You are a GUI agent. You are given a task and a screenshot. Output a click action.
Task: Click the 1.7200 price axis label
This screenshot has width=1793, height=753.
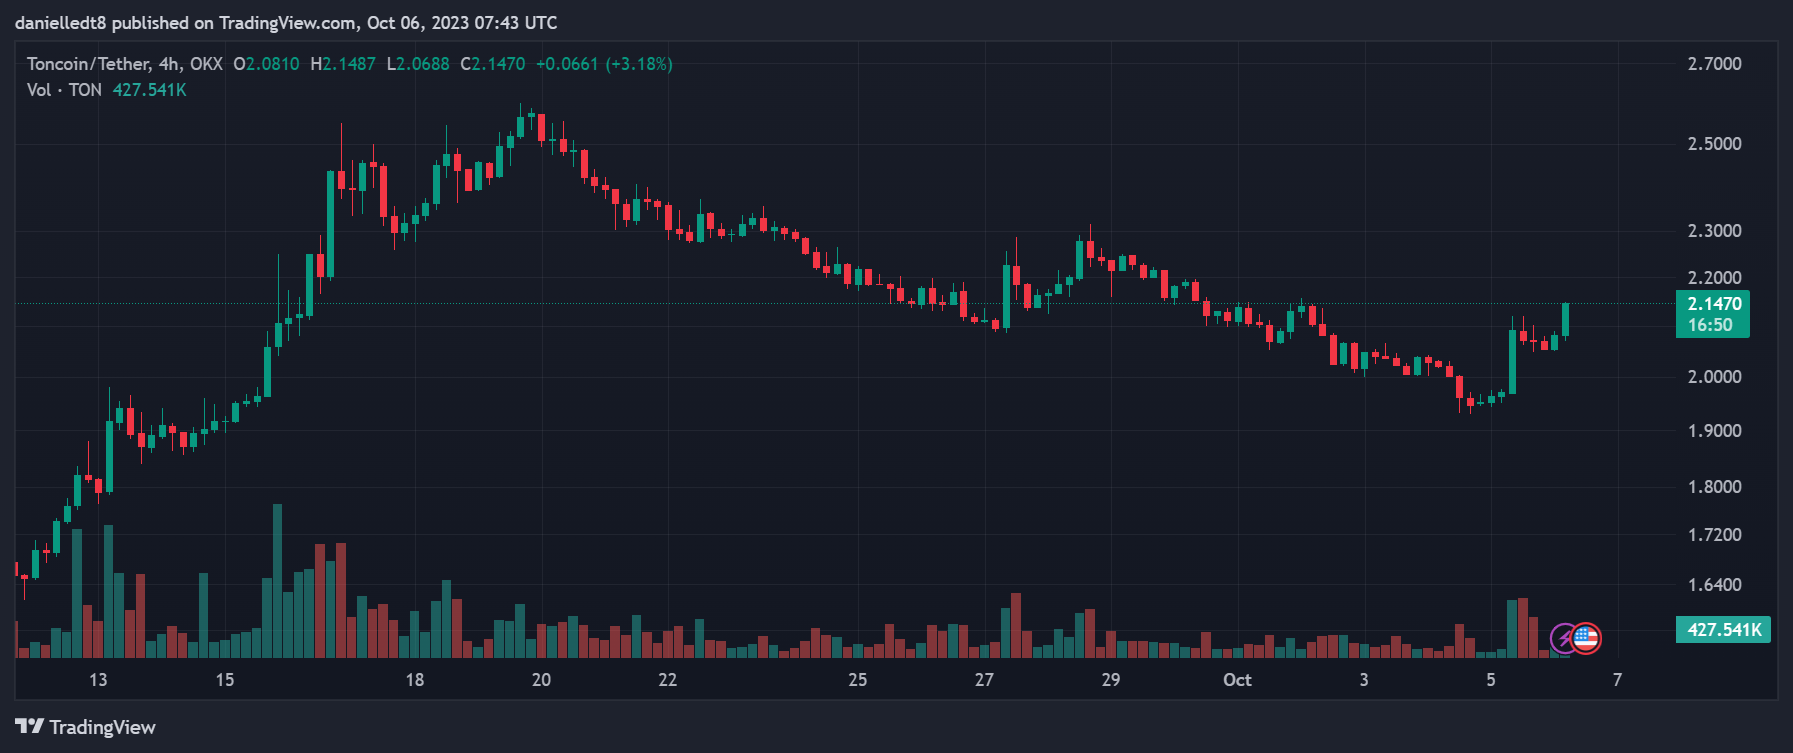tap(1715, 535)
